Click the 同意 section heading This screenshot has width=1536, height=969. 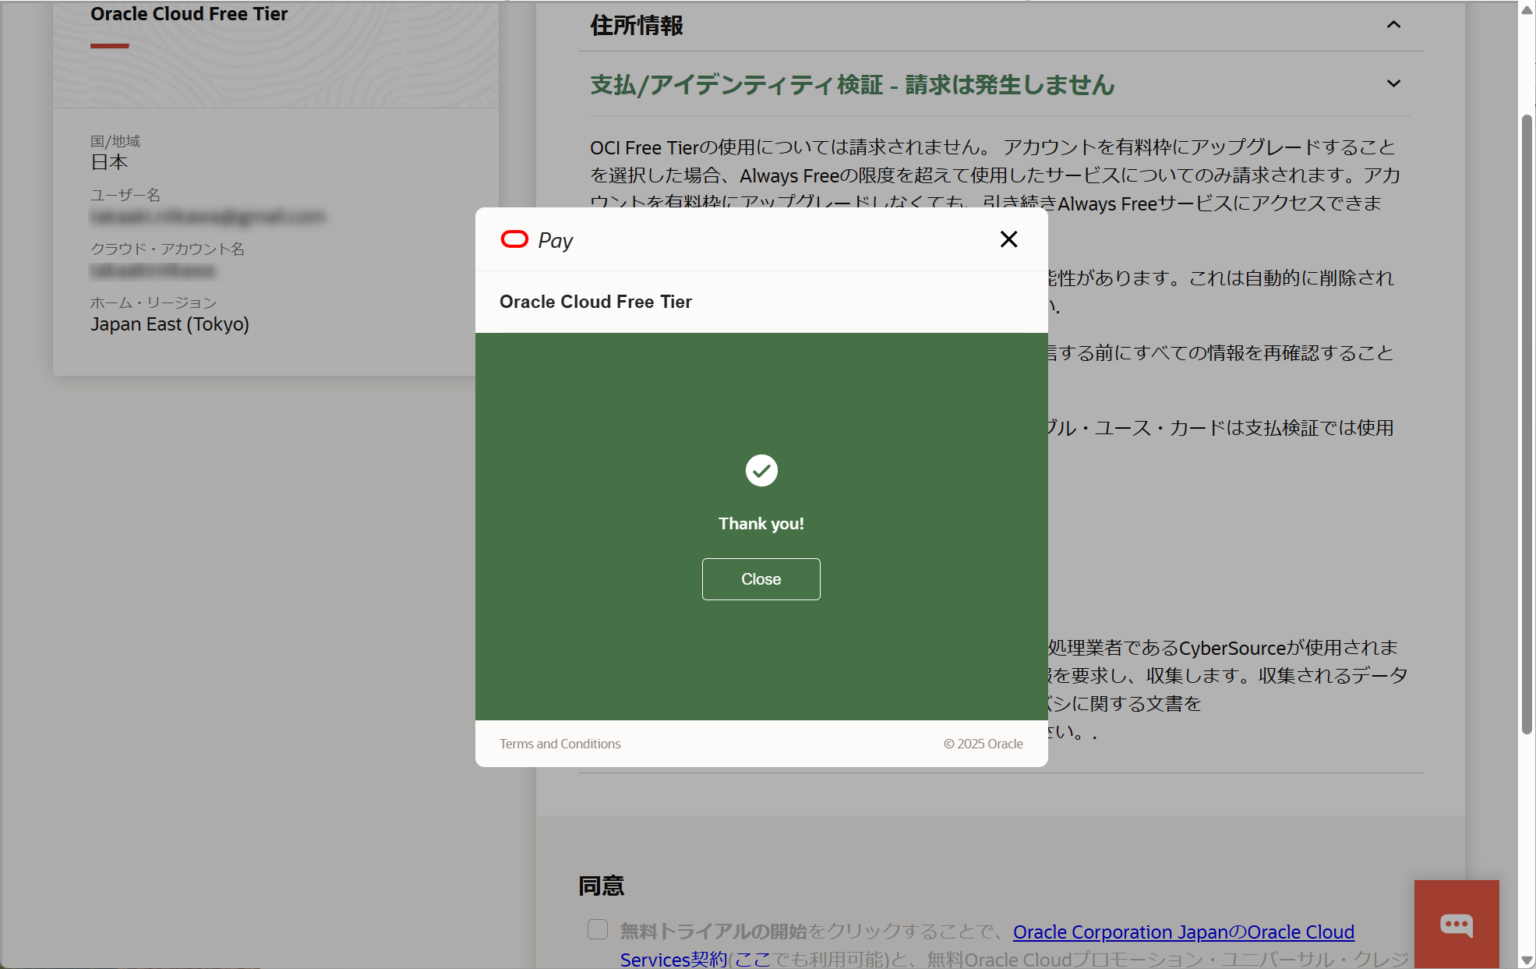click(600, 886)
